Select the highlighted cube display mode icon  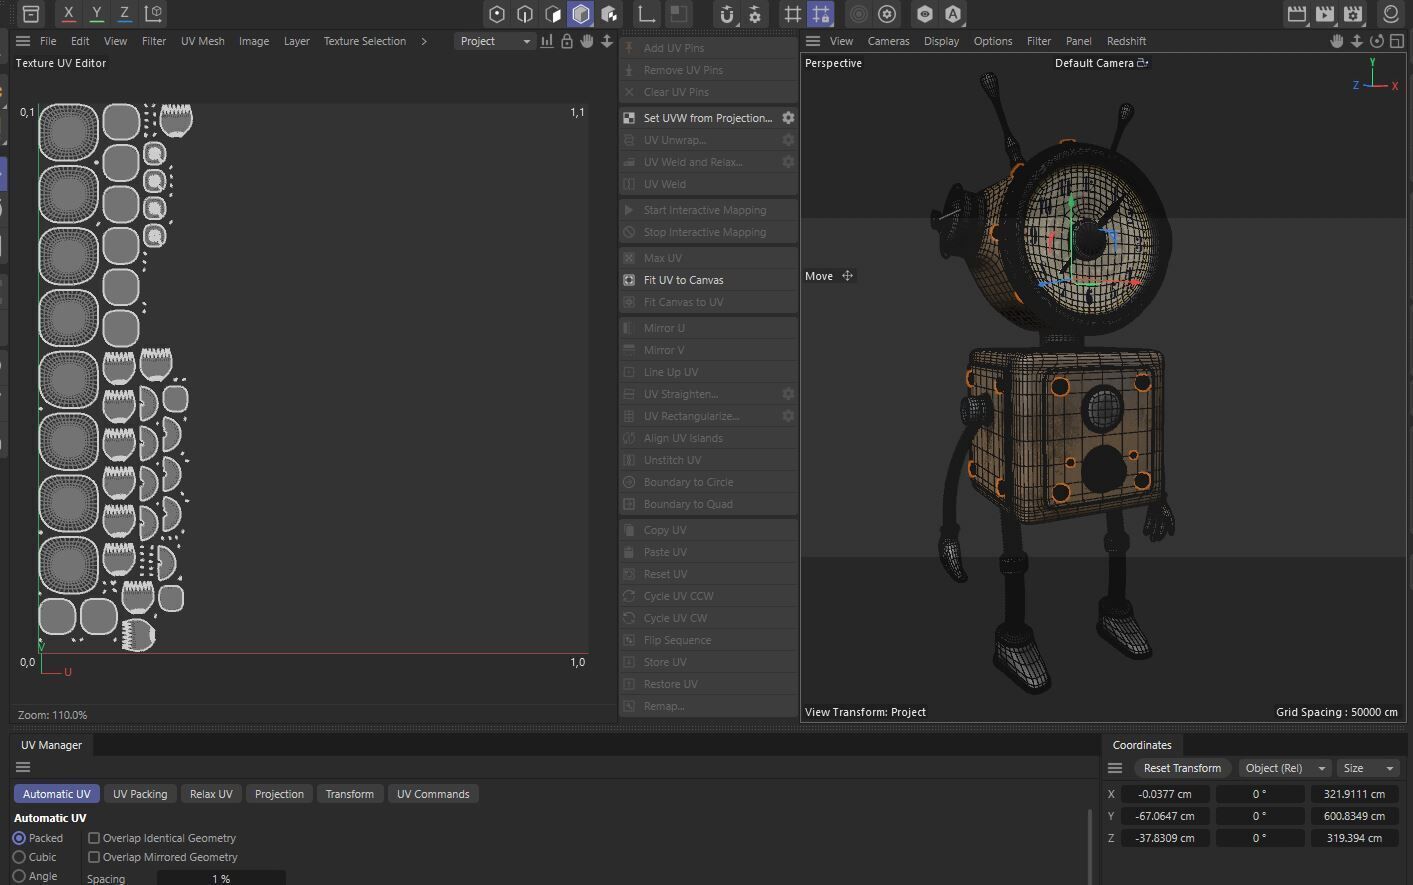pos(581,14)
